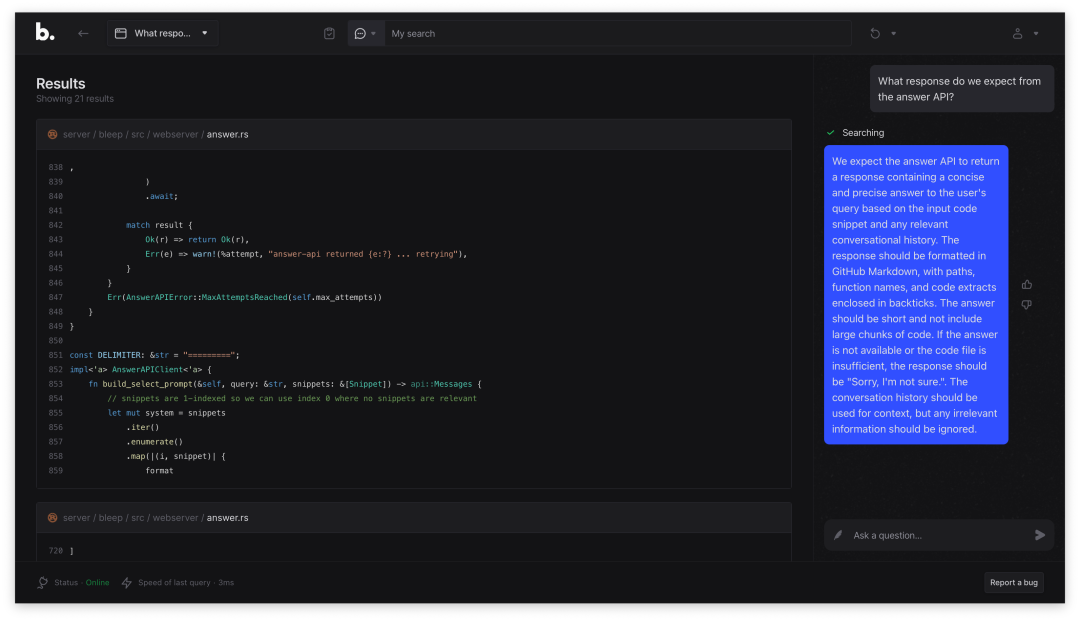1080x621 pixels.
Task: Focus the 'Ask a question...' field
Action: [939, 535]
